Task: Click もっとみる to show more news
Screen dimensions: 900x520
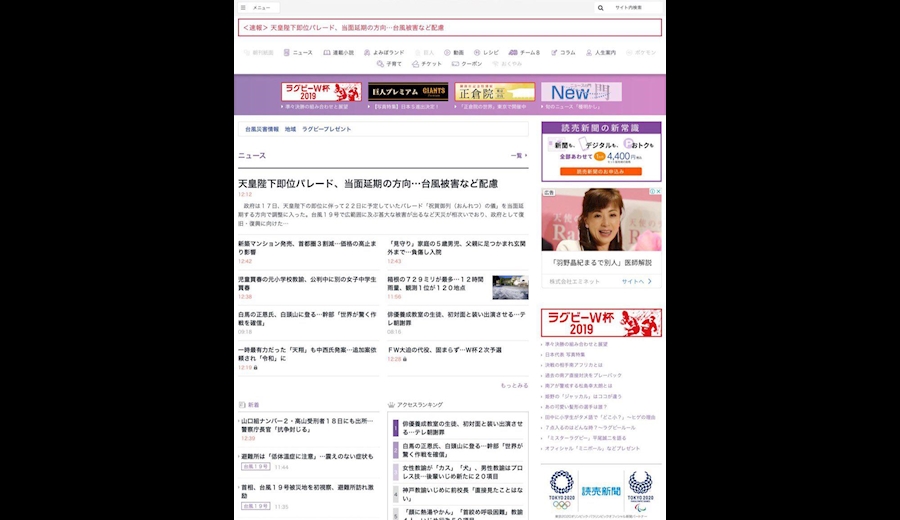Action: tap(514, 385)
